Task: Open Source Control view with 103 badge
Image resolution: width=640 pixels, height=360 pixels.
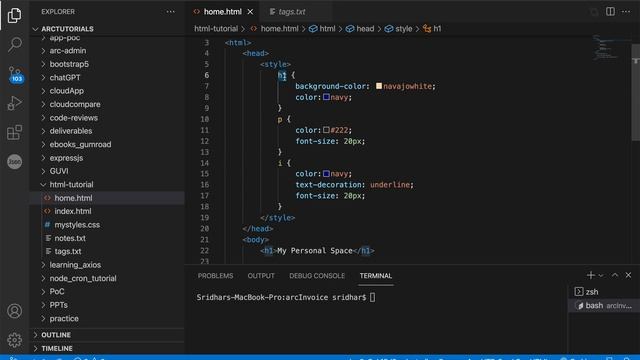Action: [15, 74]
